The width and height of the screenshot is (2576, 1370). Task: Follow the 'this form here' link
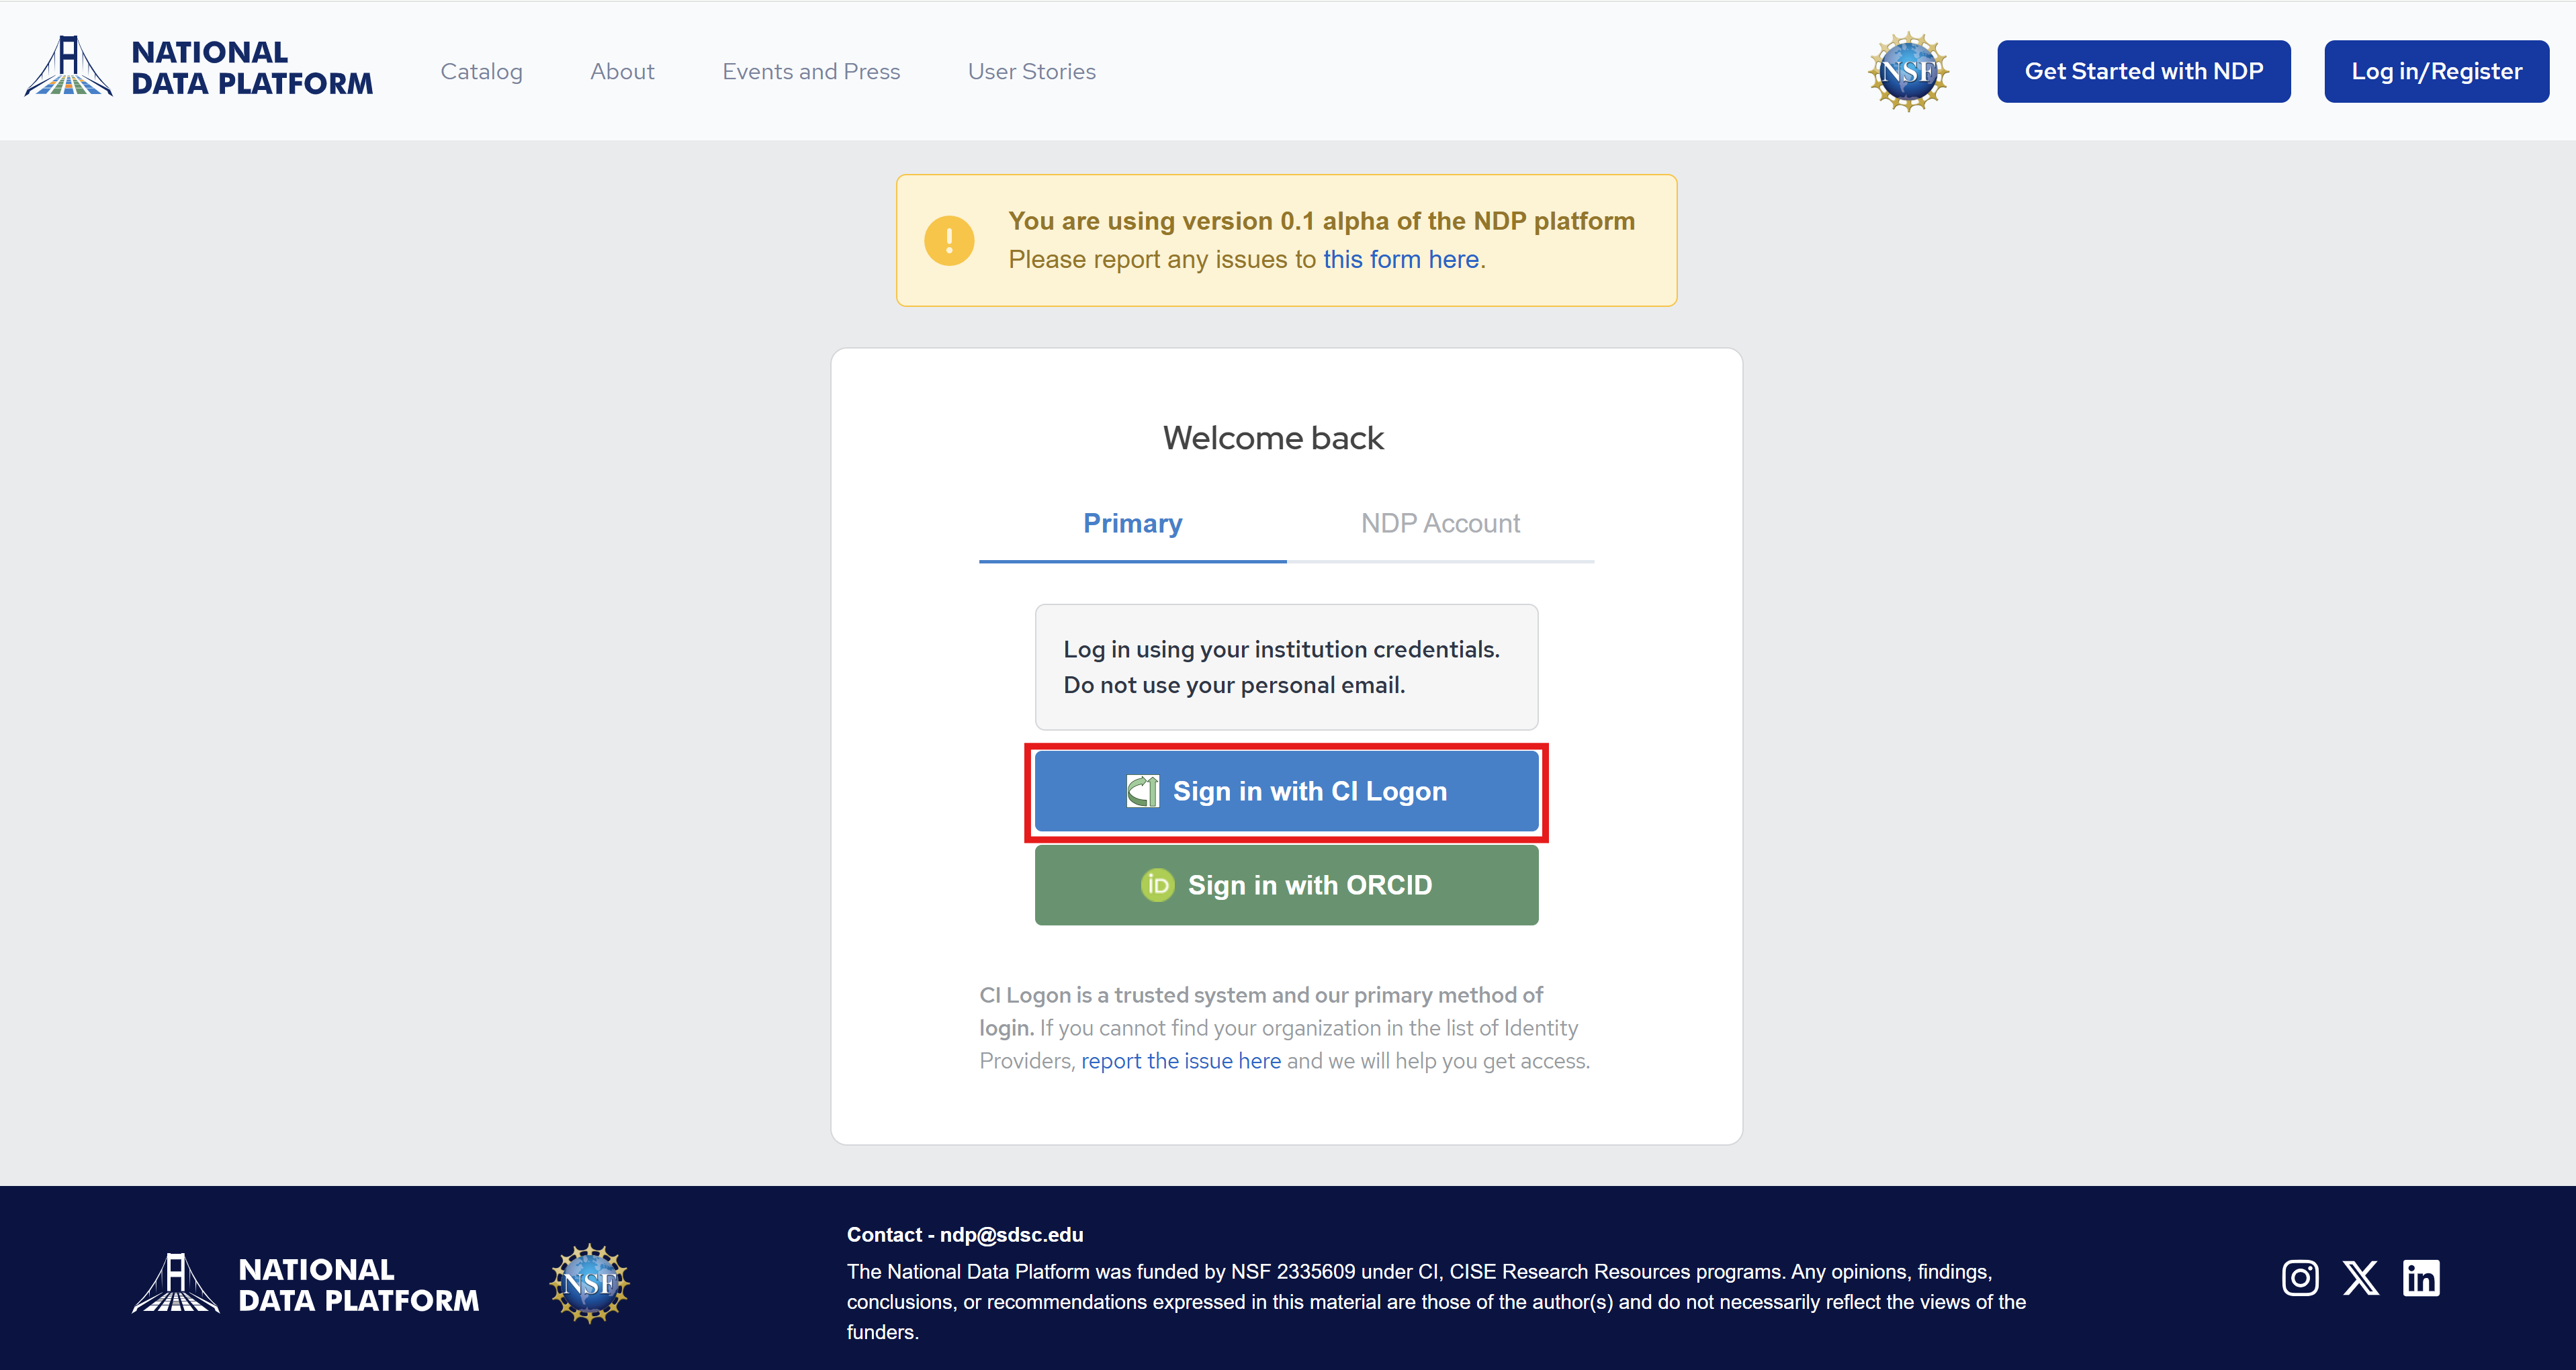coord(1400,259)
